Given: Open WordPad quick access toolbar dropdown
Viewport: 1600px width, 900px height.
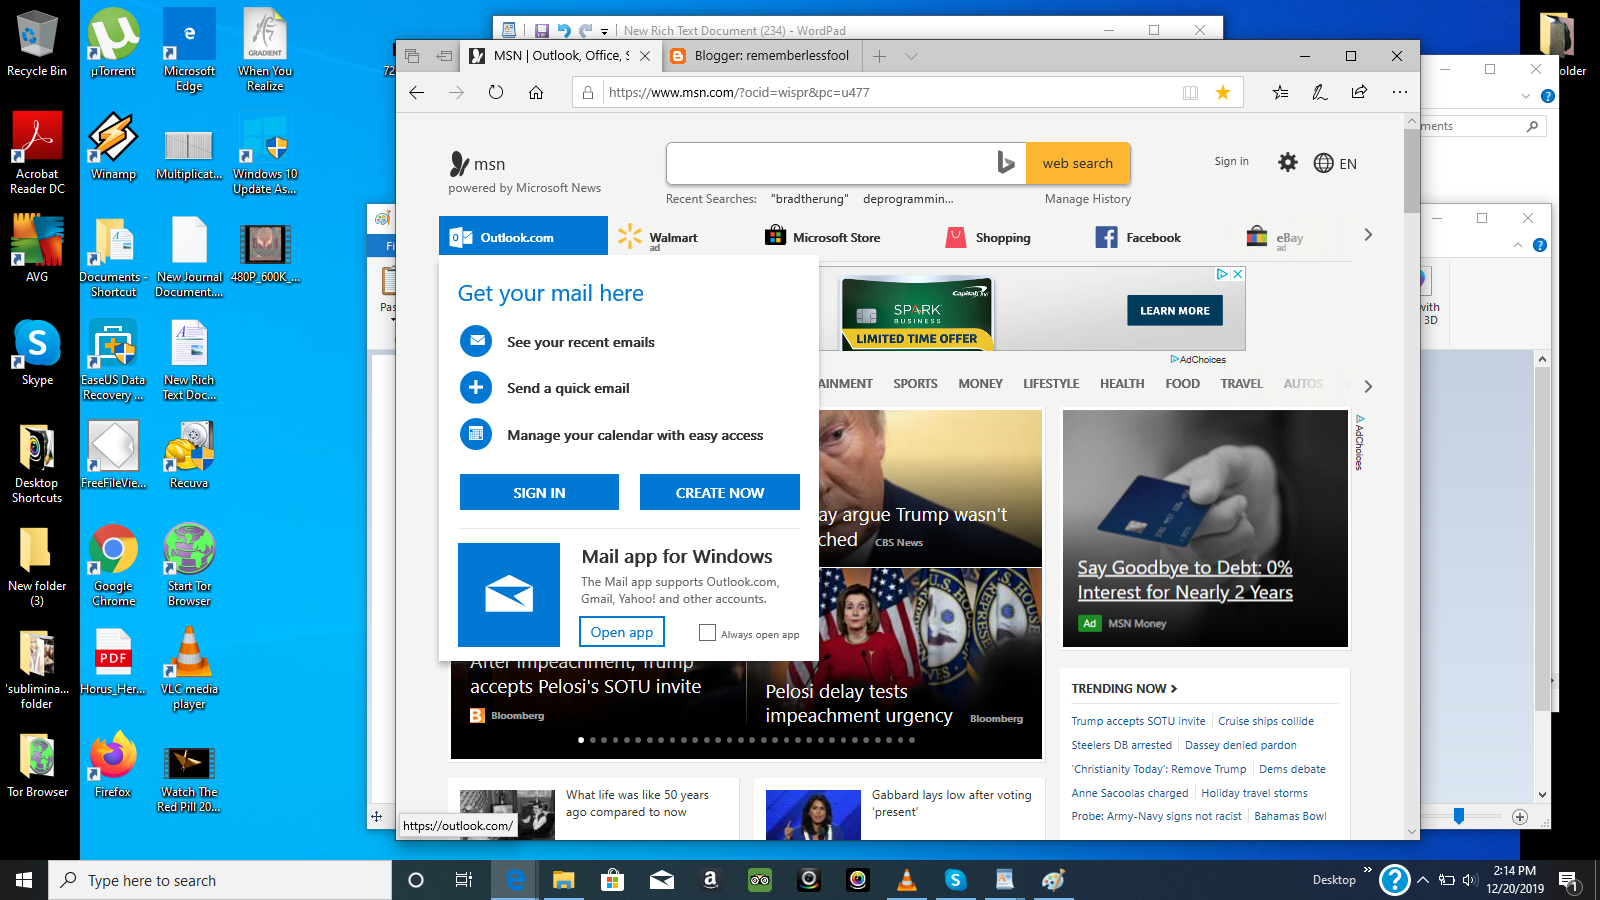Looking at the screenshot, I should coord(604,31).
